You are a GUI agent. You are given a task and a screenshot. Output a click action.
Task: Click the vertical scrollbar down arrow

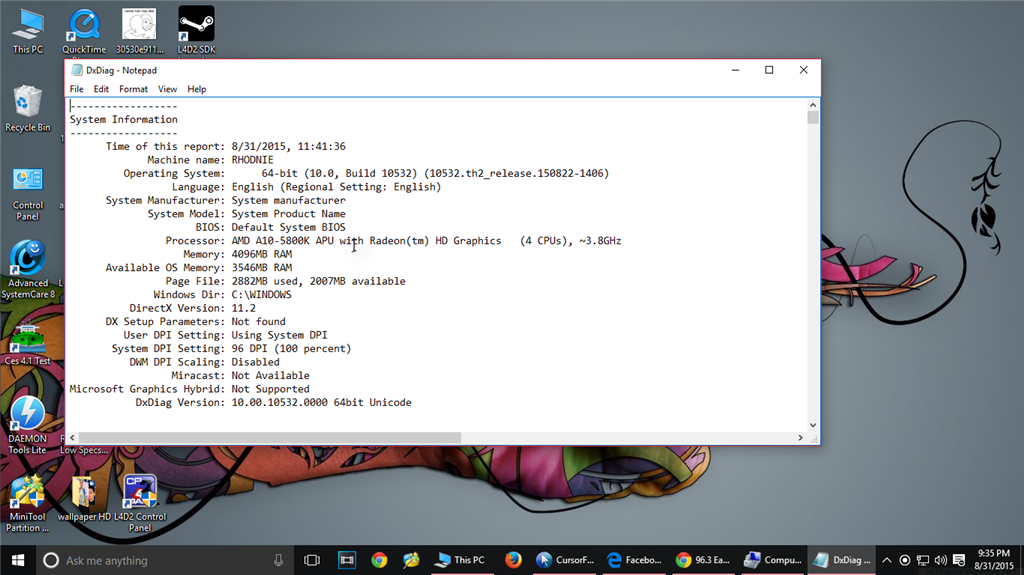tap(813, 425)
